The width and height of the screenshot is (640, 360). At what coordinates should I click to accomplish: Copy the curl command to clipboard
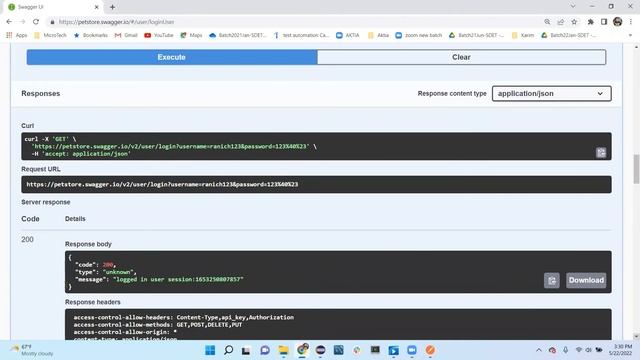point(601,153)
